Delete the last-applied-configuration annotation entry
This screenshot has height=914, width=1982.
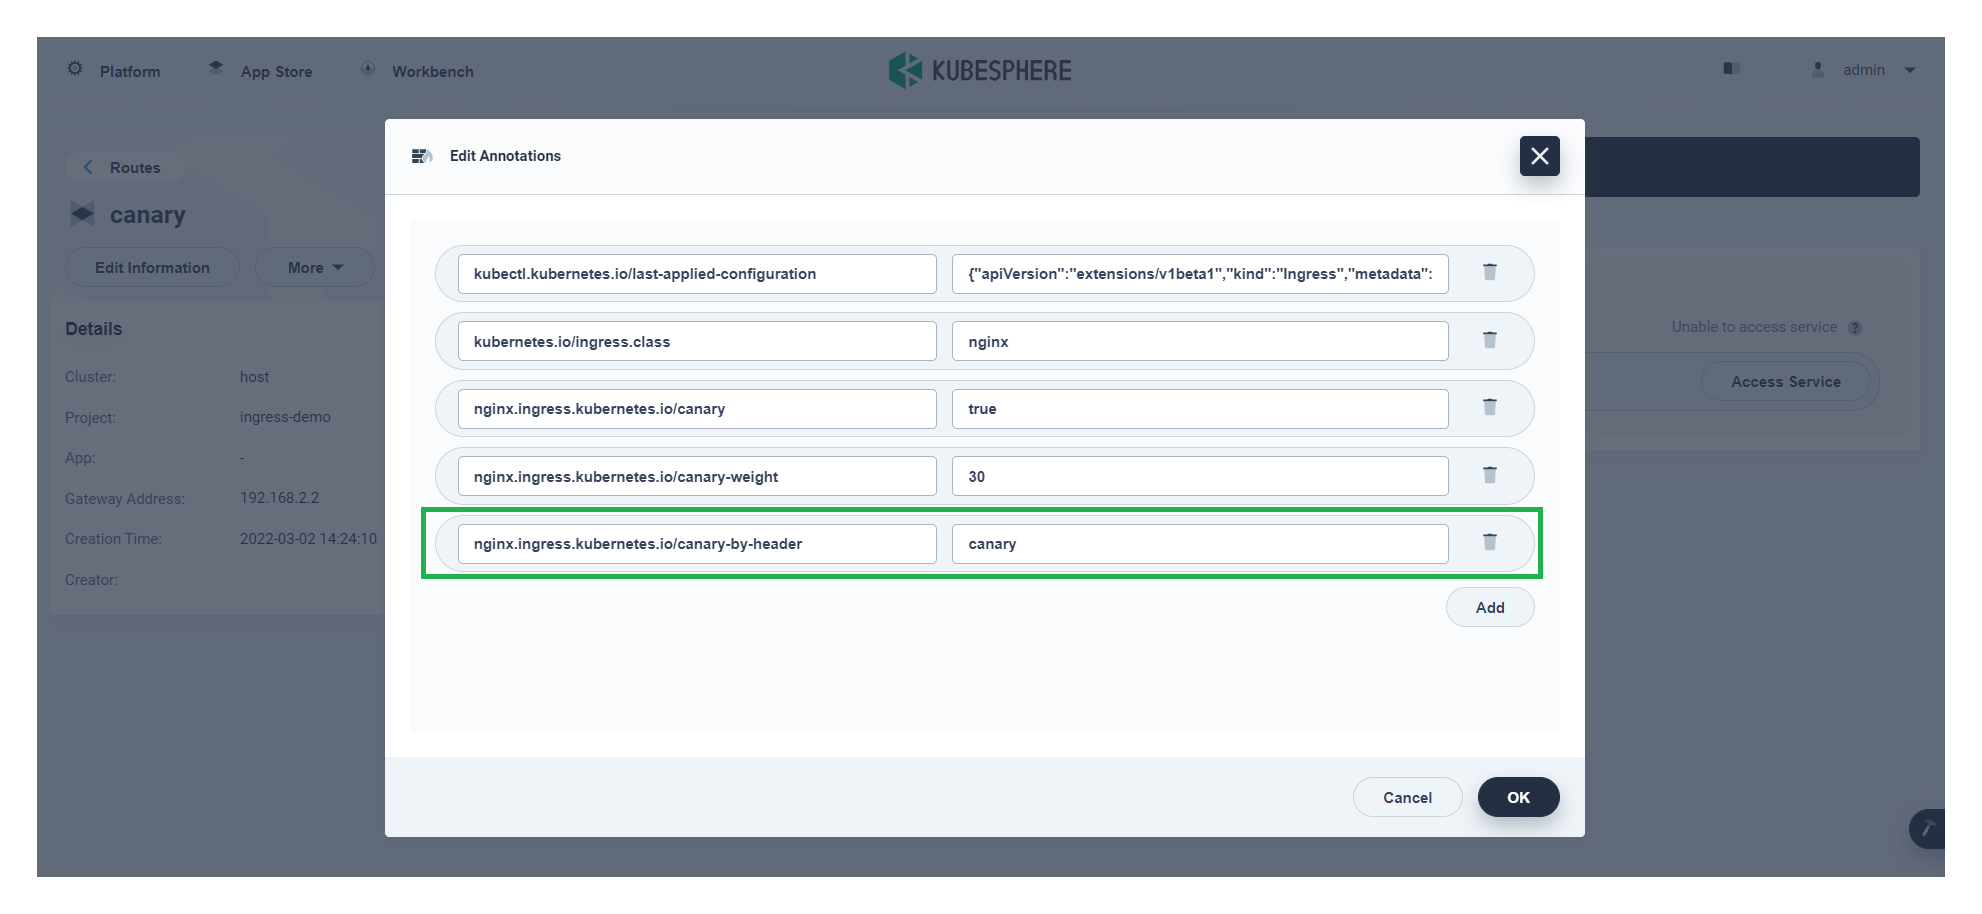(1490, 272)
